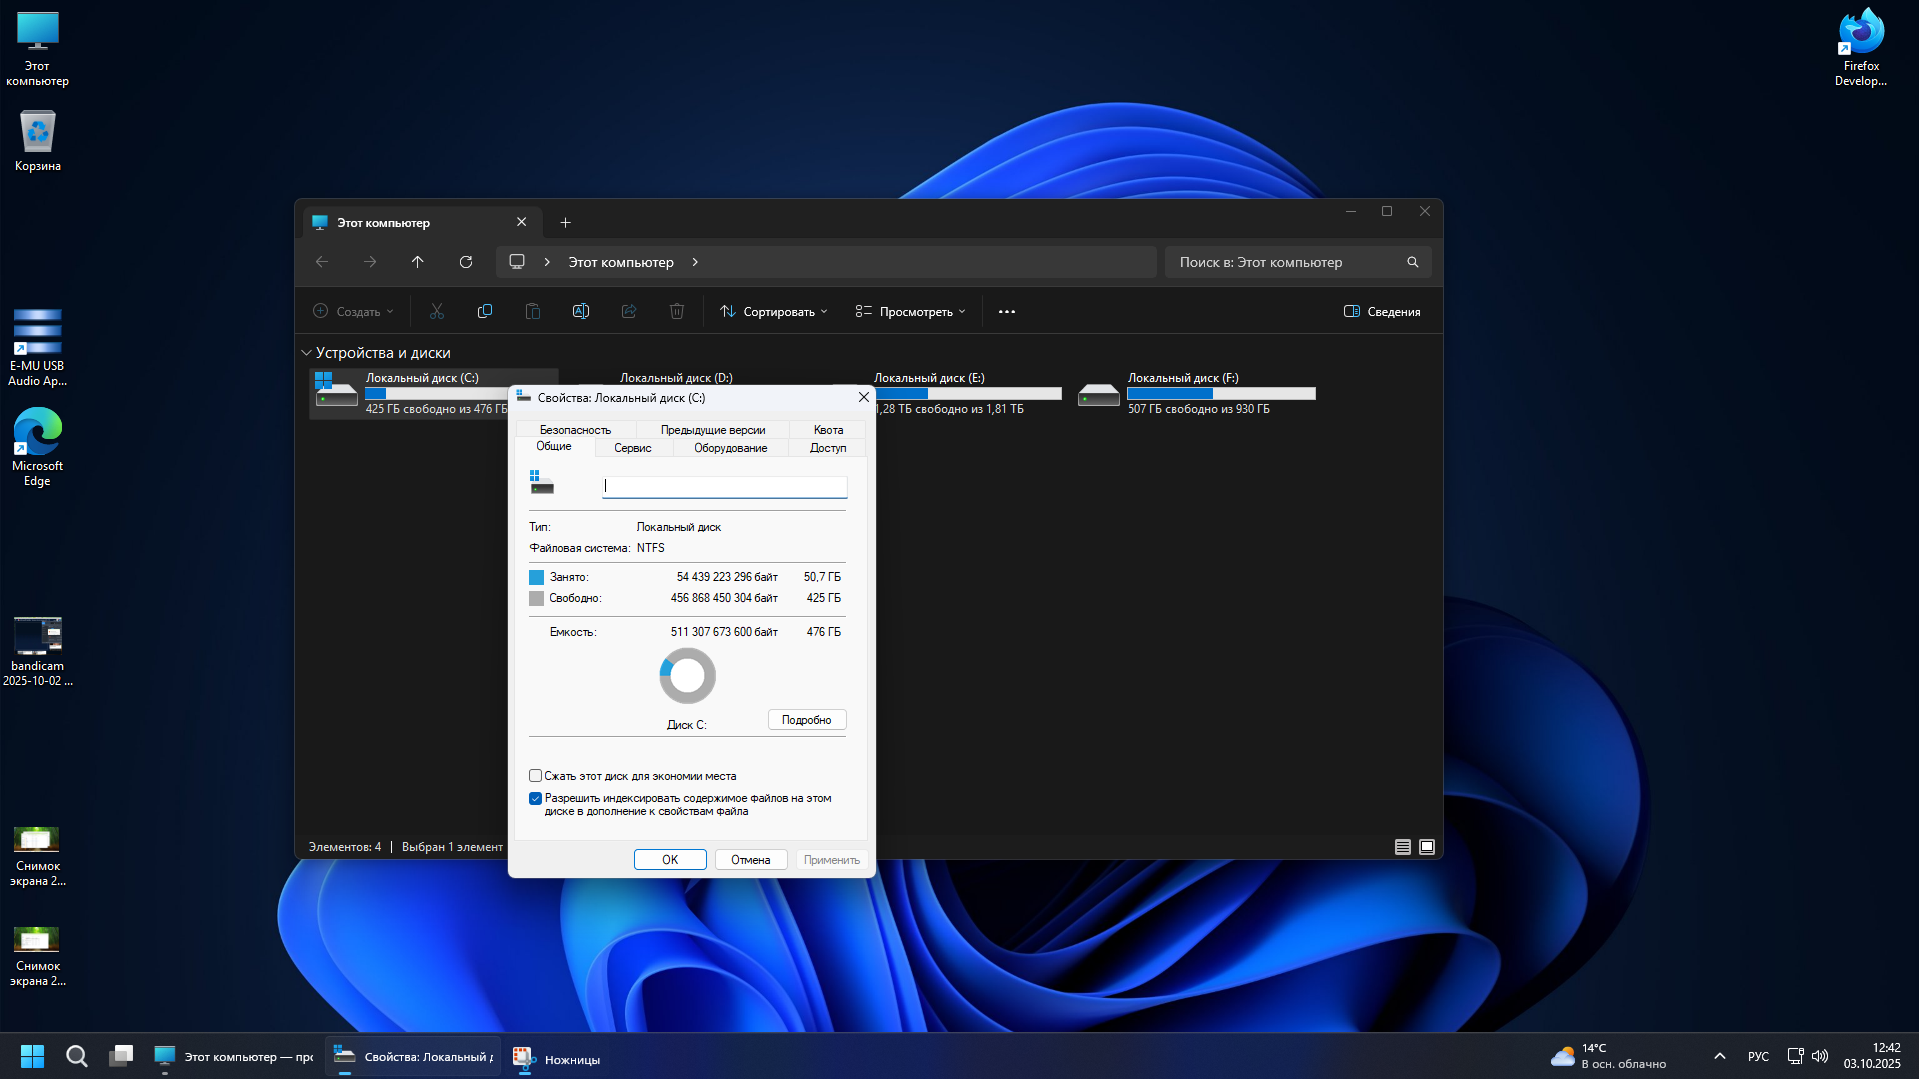1919x1079 pixels.
Task: Click the Windows Start button on taskbar
Action: (32, 1056)
